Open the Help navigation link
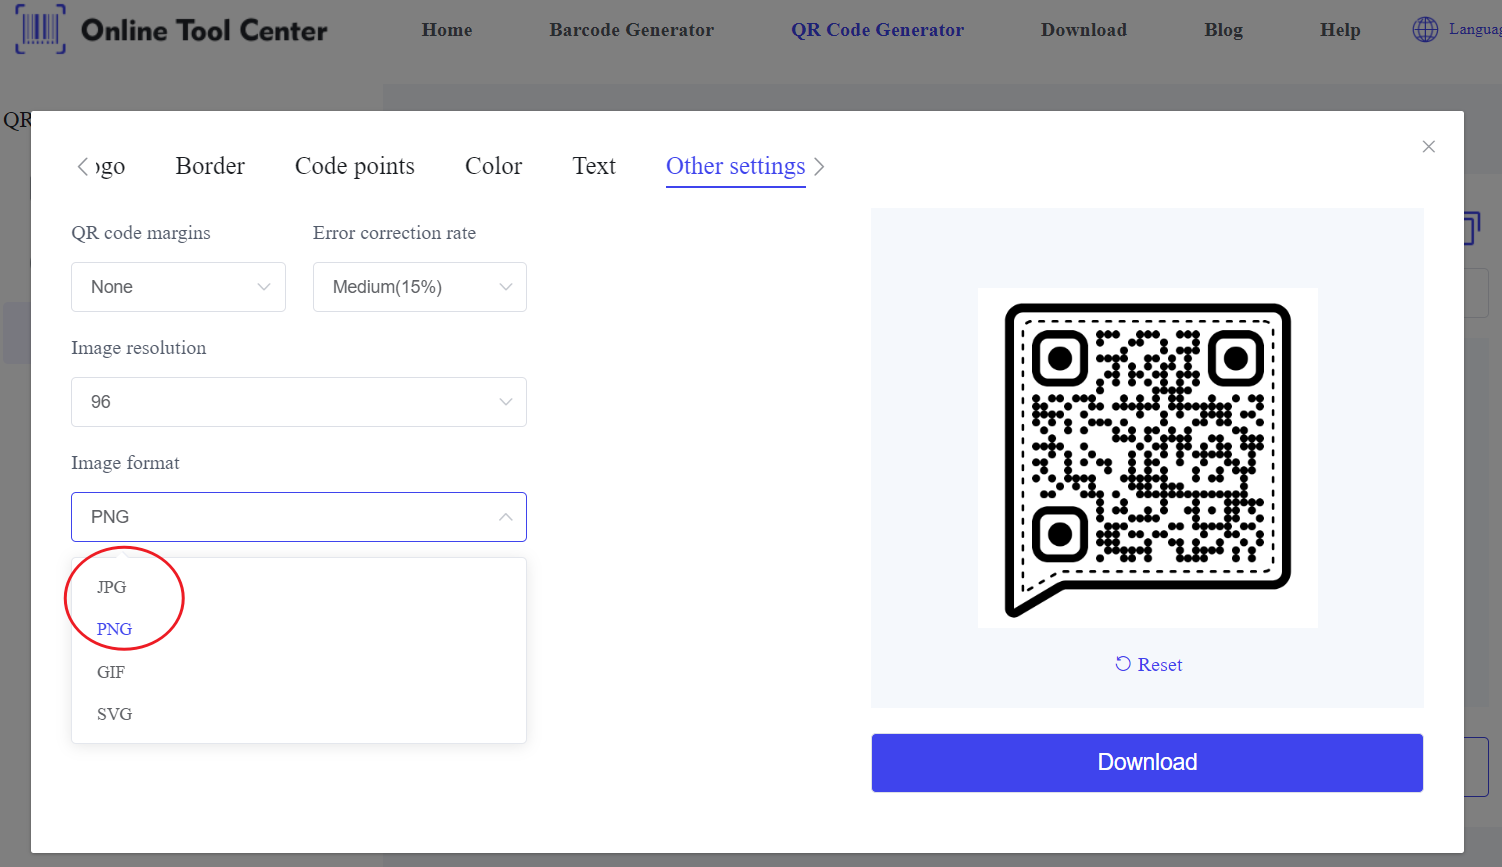Viewport: 1502px width, 867px height. (1340, 30)
